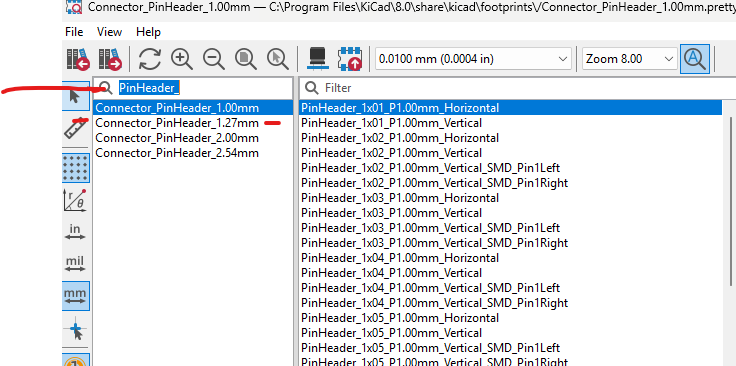The height and width of the screenshot is (366, 736).
Task: Click the refresh view icon
Action: [150, 59]
